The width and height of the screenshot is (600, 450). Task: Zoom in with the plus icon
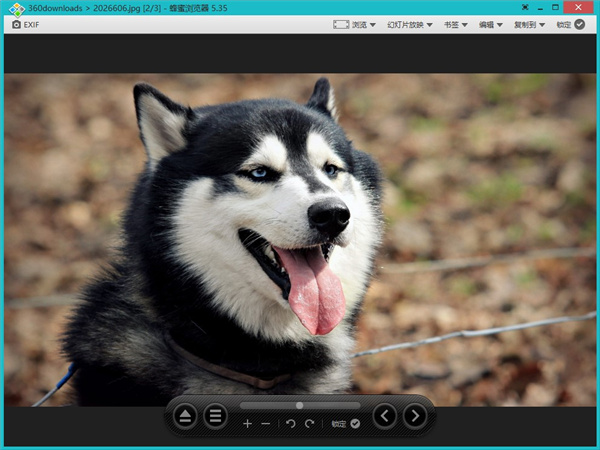click(247, 424)
